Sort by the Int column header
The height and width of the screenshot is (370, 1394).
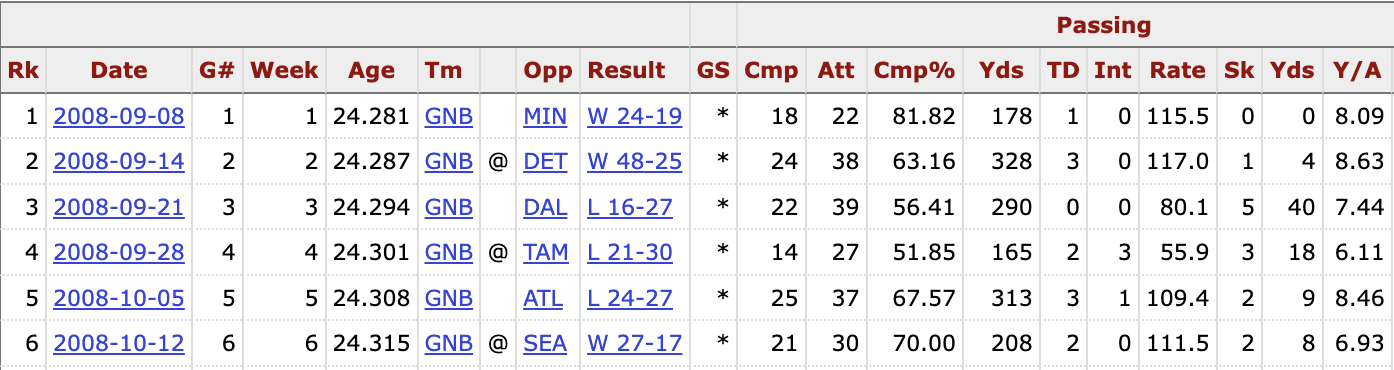click(1112, 70)
